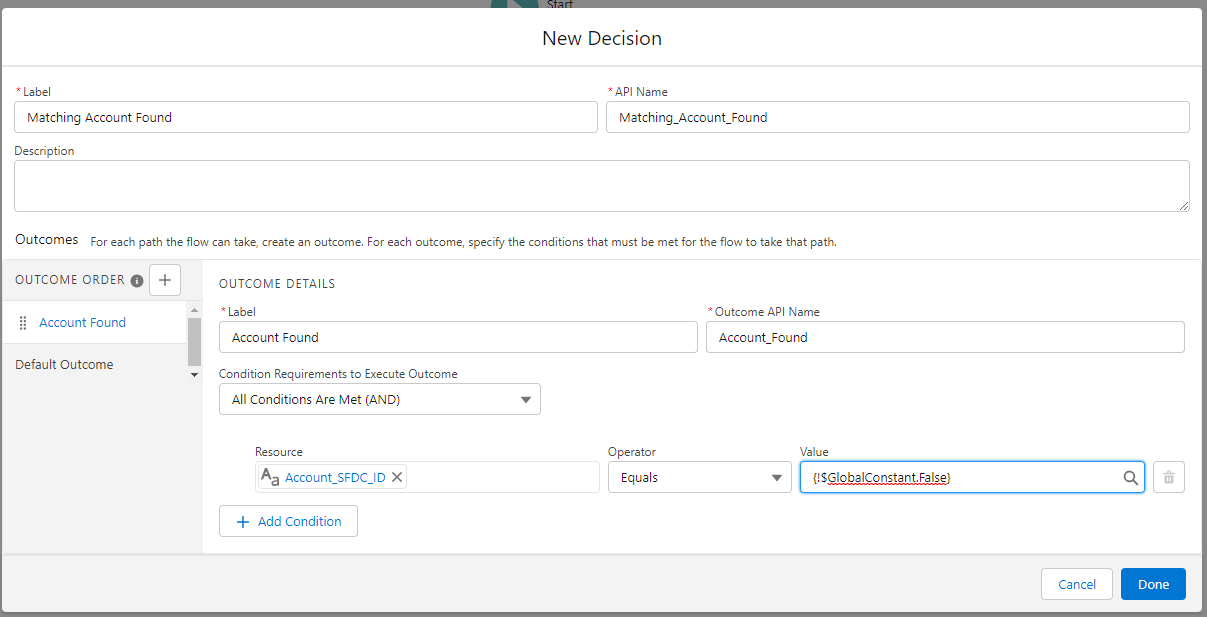The height and width of the screenshot is (617, 1207).
Task: Click the search icon in Value field
Action: (x=1130, y=478)
